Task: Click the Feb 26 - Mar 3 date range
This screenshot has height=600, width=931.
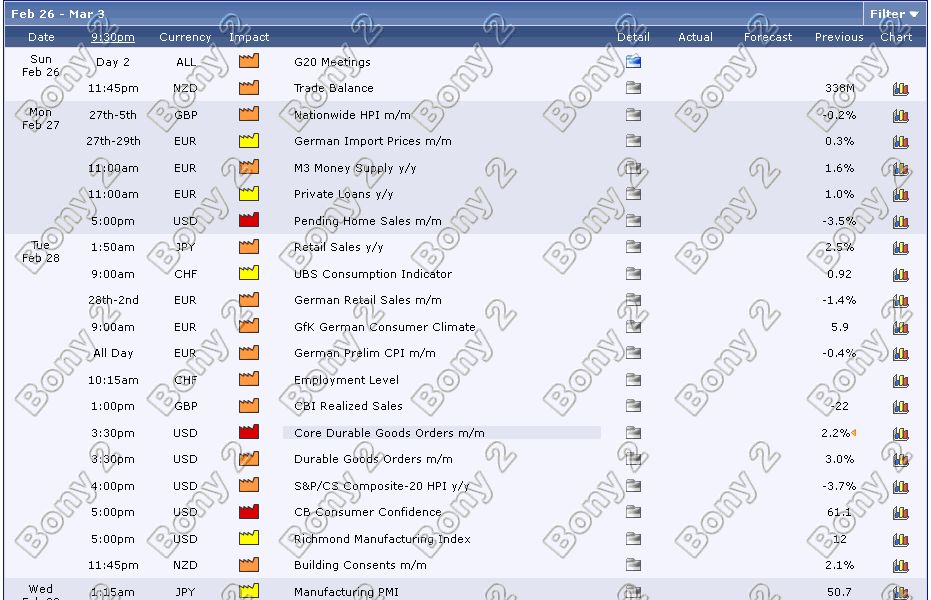Action: (x=58, y=14)
